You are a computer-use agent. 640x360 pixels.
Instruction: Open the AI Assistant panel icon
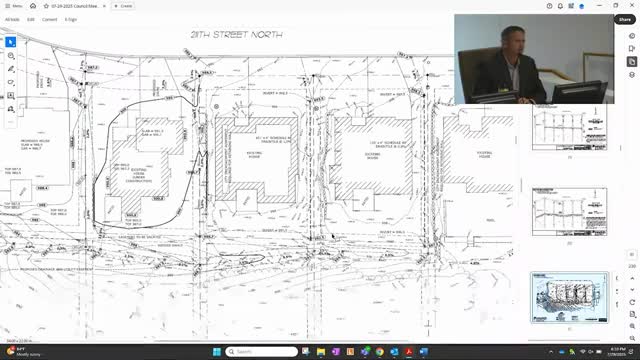click(x=632, y=36)
